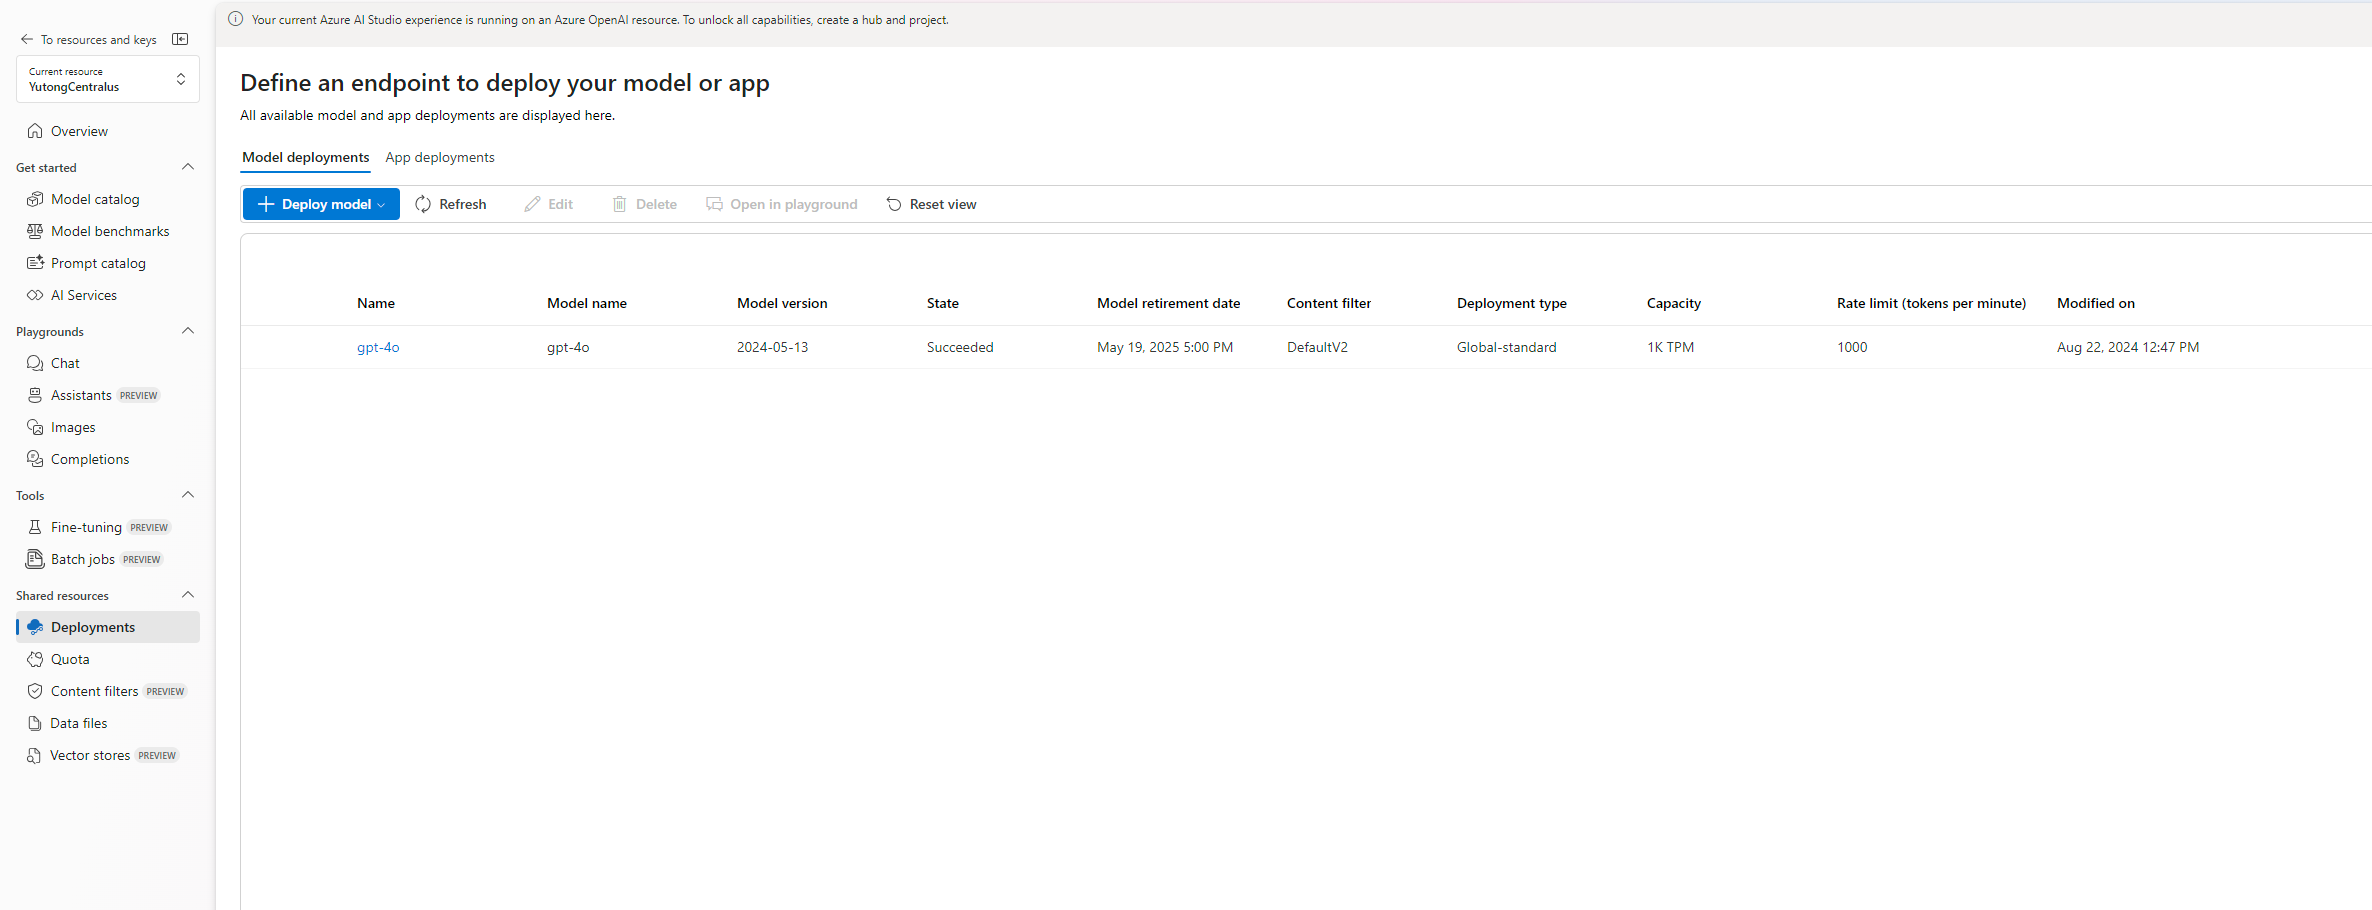Open the Data files page
This screenshot has width=2372, height=910.
(79, 723)
